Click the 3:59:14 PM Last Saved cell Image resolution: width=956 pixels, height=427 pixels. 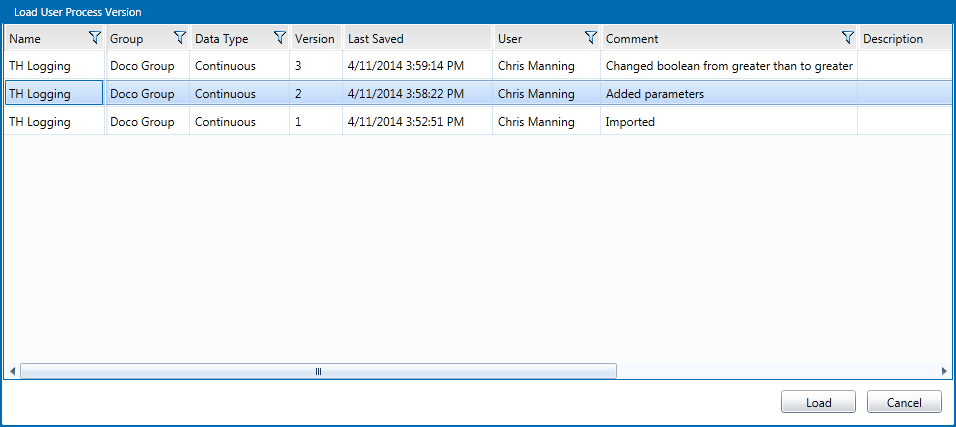click(406, 66)
